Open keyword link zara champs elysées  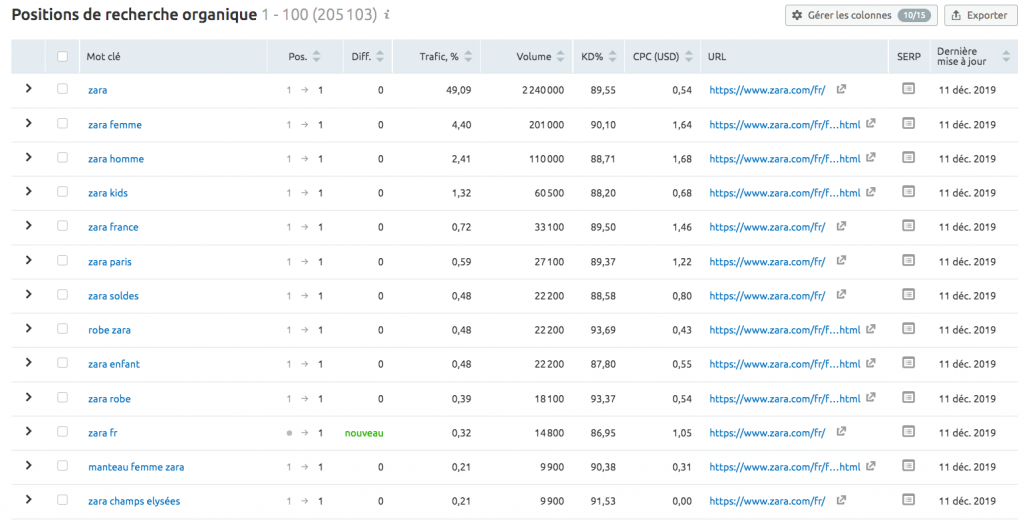coord(134,501)
